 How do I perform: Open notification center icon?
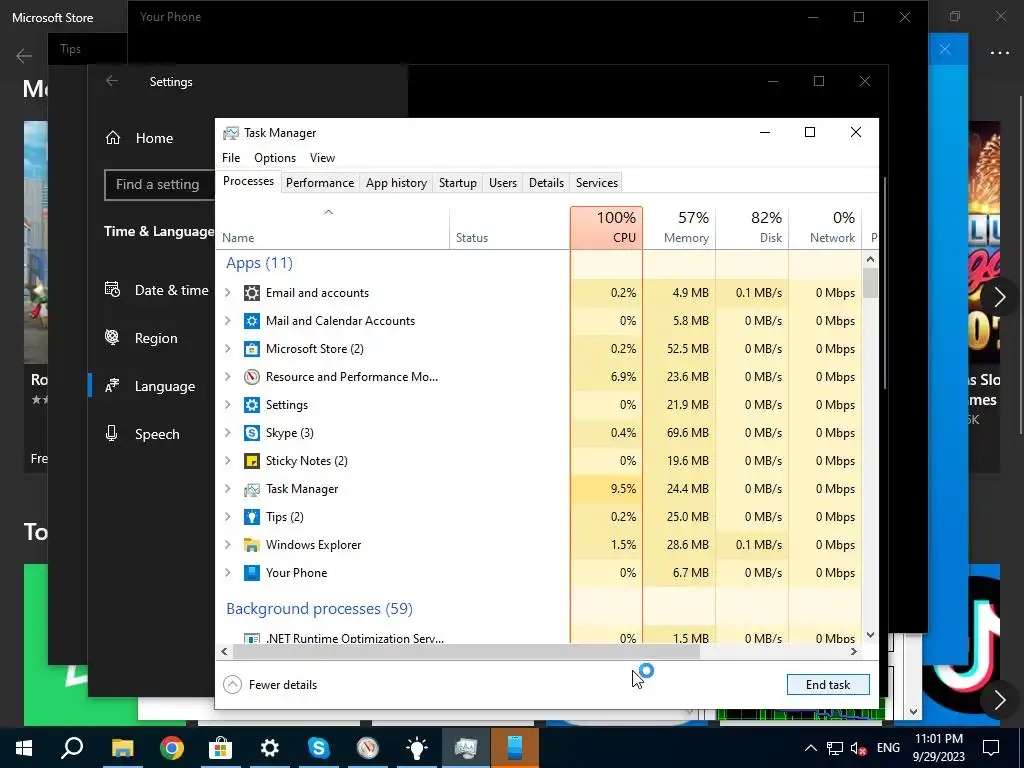point(991,748)
